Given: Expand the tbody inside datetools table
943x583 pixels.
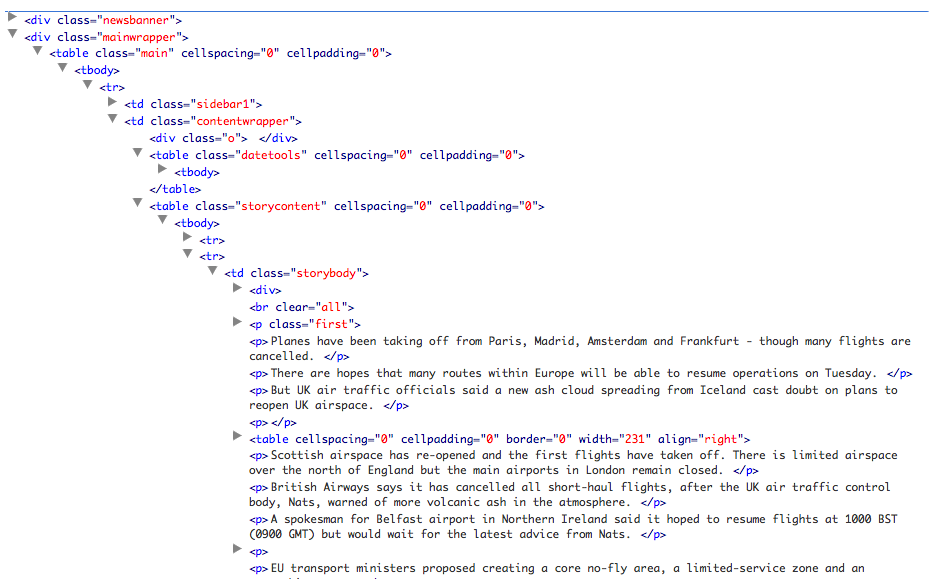Looking at the screenshot, I should (163, 170).
